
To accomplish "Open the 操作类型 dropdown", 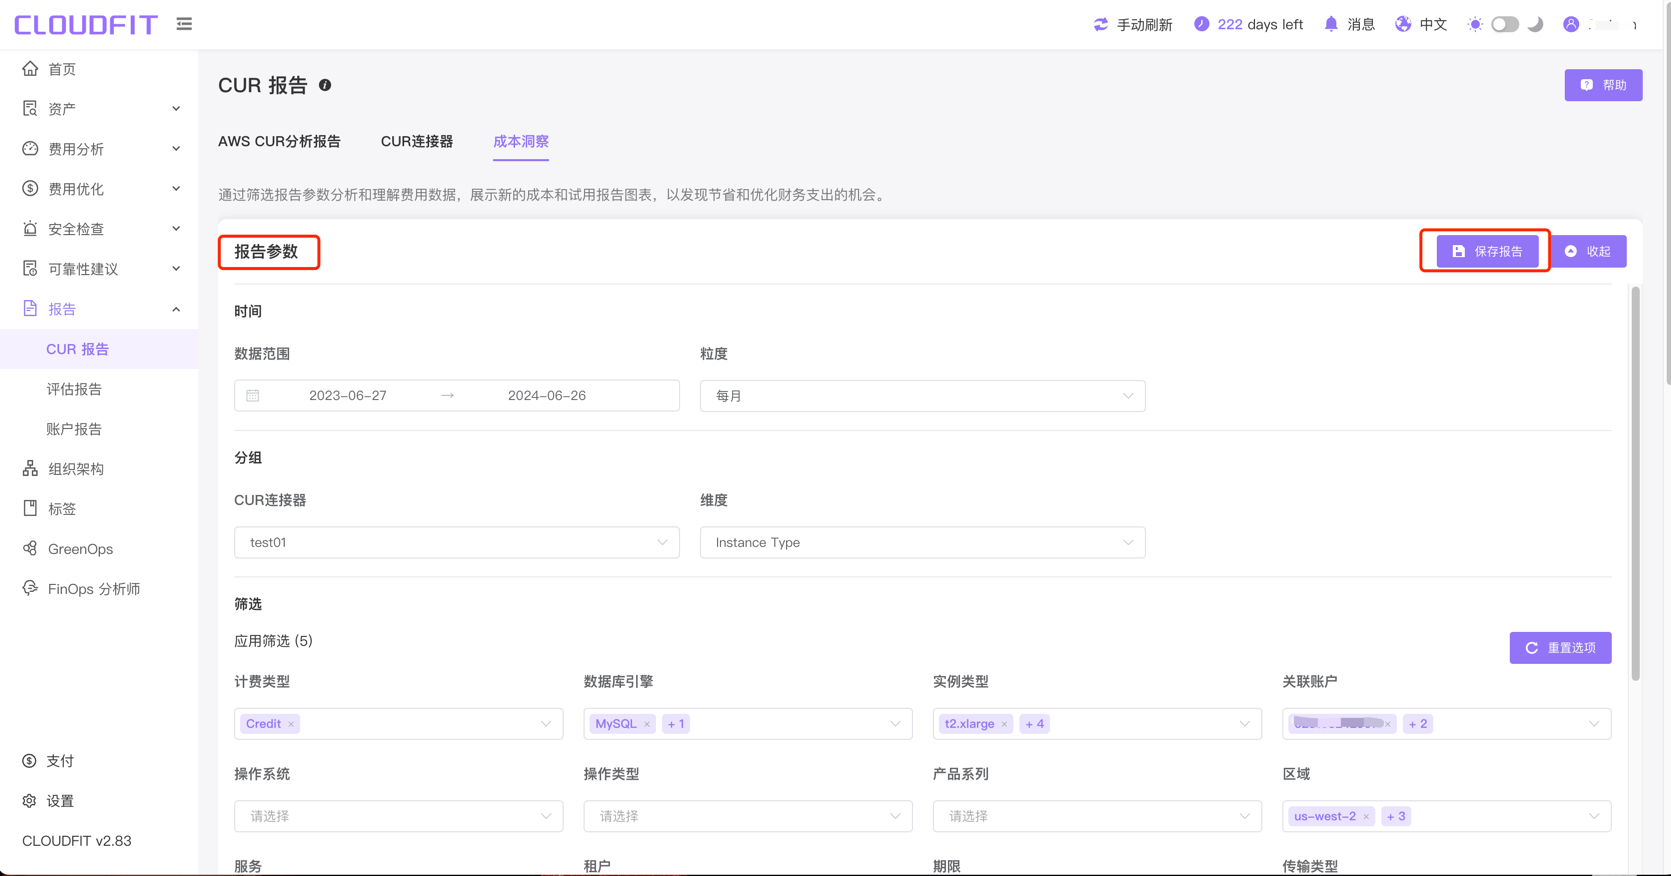I will 747,816.
